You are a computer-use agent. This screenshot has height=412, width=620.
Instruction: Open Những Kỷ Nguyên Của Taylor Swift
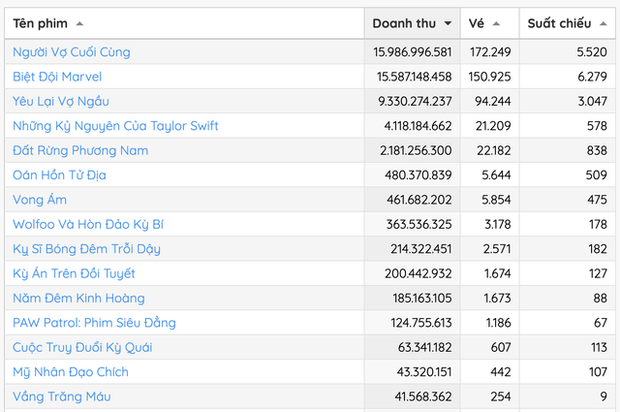[115, 126]
